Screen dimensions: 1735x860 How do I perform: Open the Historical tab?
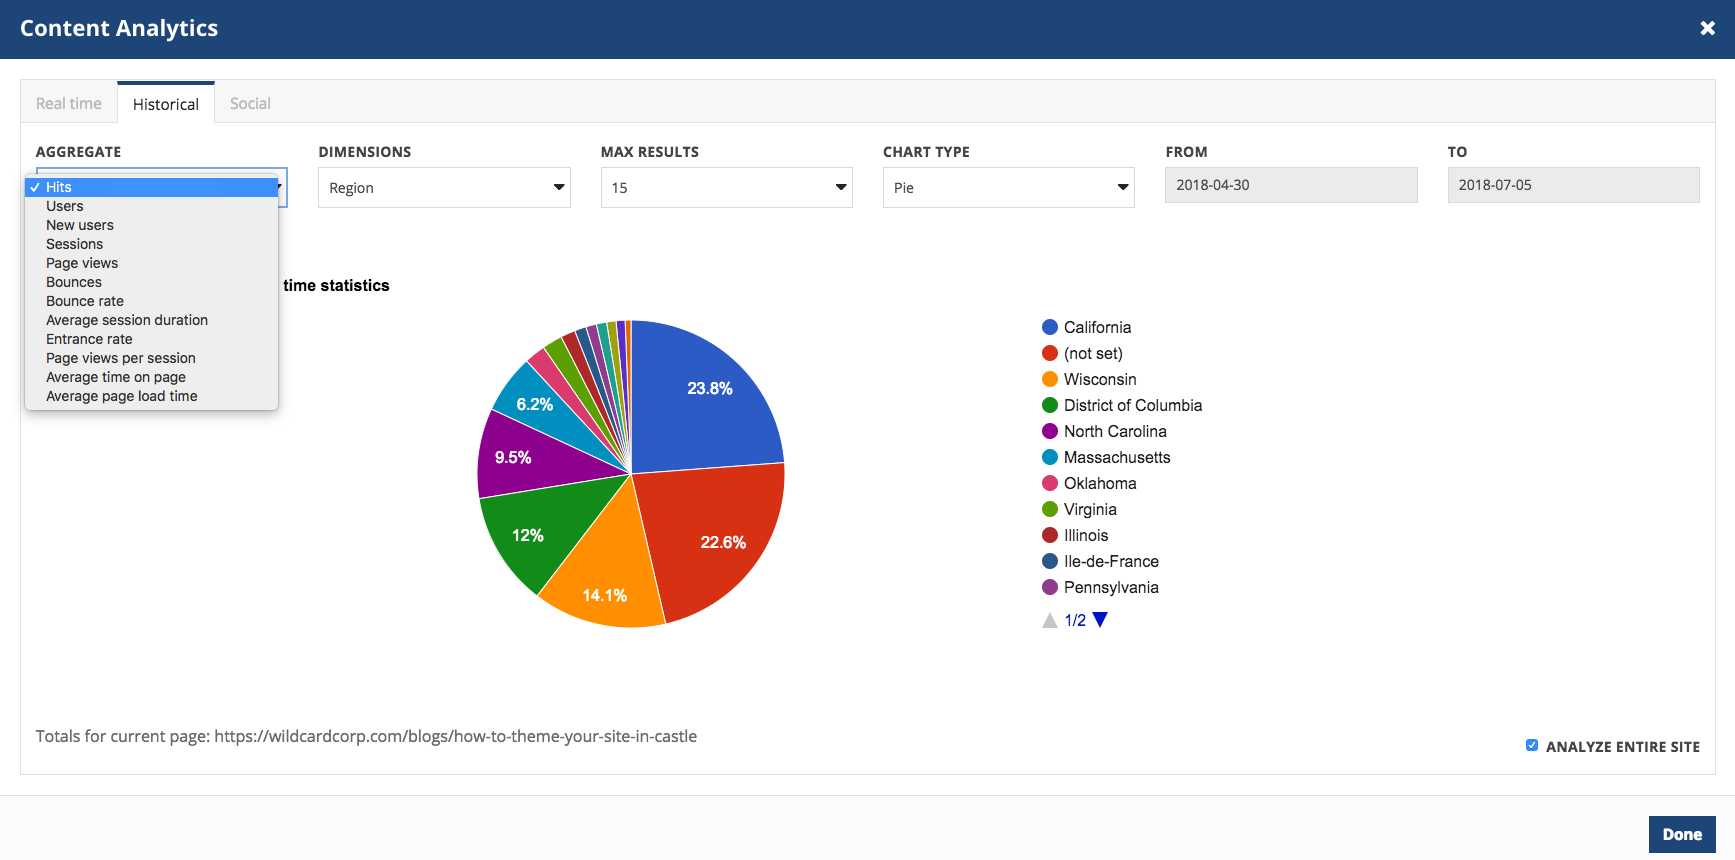pyautogui.click(x=166, y=103)
